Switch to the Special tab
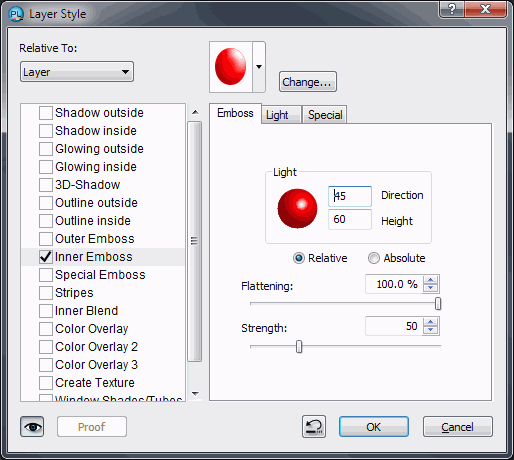The width and height of the screenshot is (514, 460). click(x=325, y=115)
